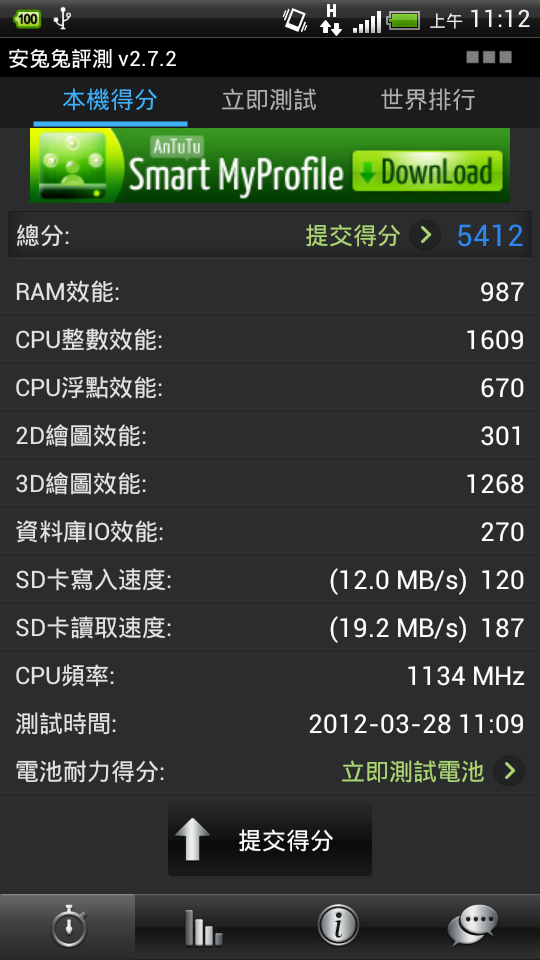Image resolution: width=540 pixels, height=960 pixels.
Task: Open the bar chart ranking icon
Action: (203, 927)
